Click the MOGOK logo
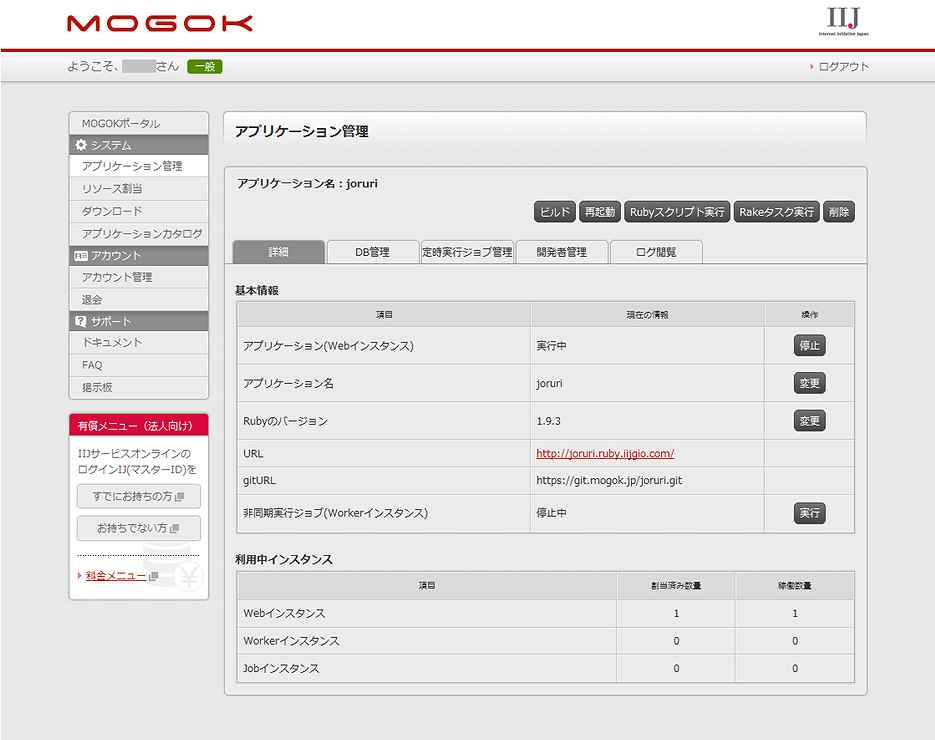Image resolution: width=935 pixels, height=740 pixels. click(x=160, y=23)
